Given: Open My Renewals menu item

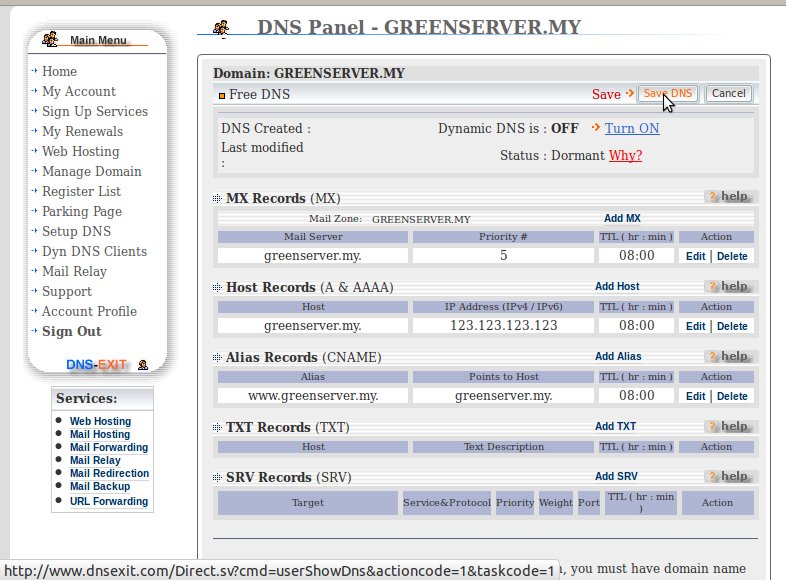Looking at the screenshot, I should click(82, 131).
